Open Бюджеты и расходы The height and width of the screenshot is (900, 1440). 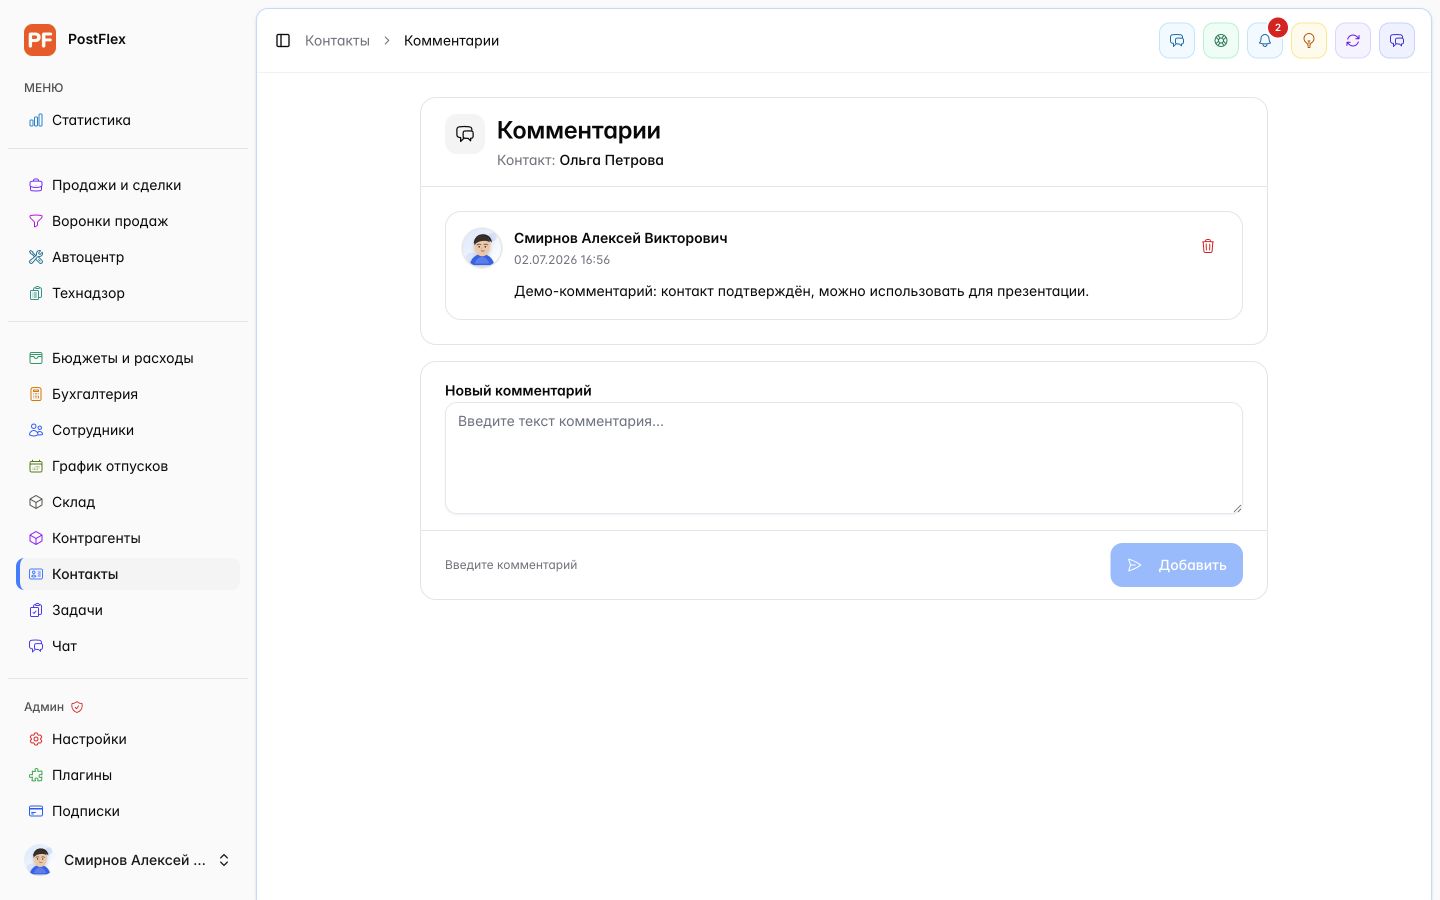click(128, 358)
